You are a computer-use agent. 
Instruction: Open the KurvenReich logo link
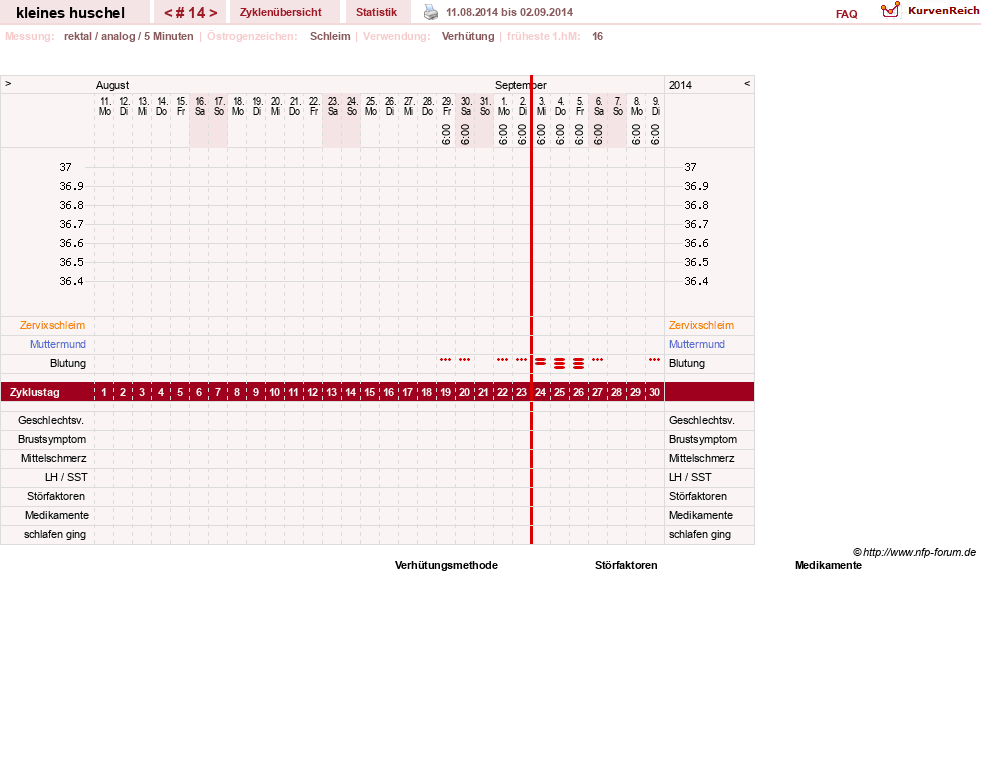coord(930,11)
